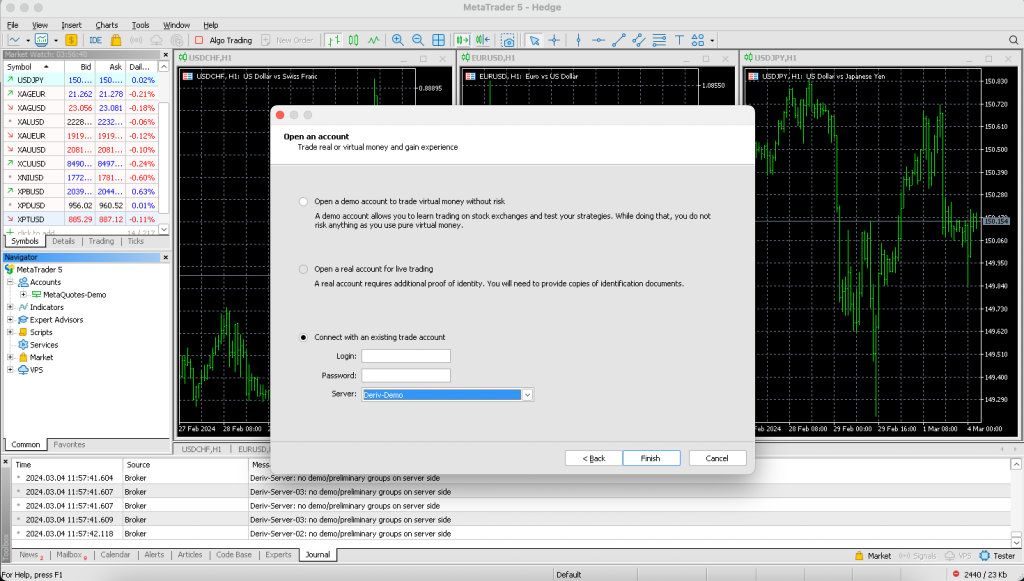Select the crosshair cursor tool
Screen dimensions: 1024x581
(553, 40)
